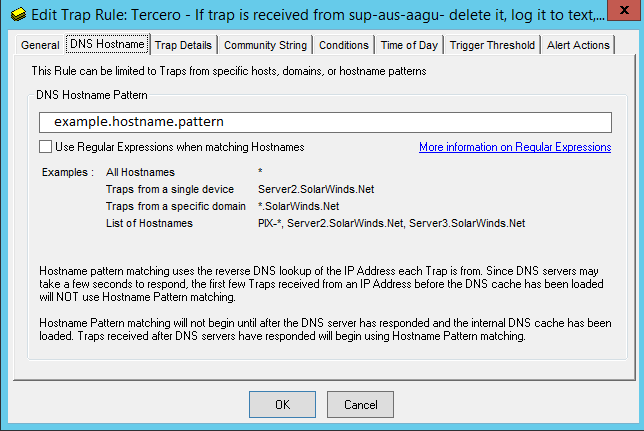The image size is (644, 431).
Task: Select the DNS Hostname tab
Action: click(107, 44)
